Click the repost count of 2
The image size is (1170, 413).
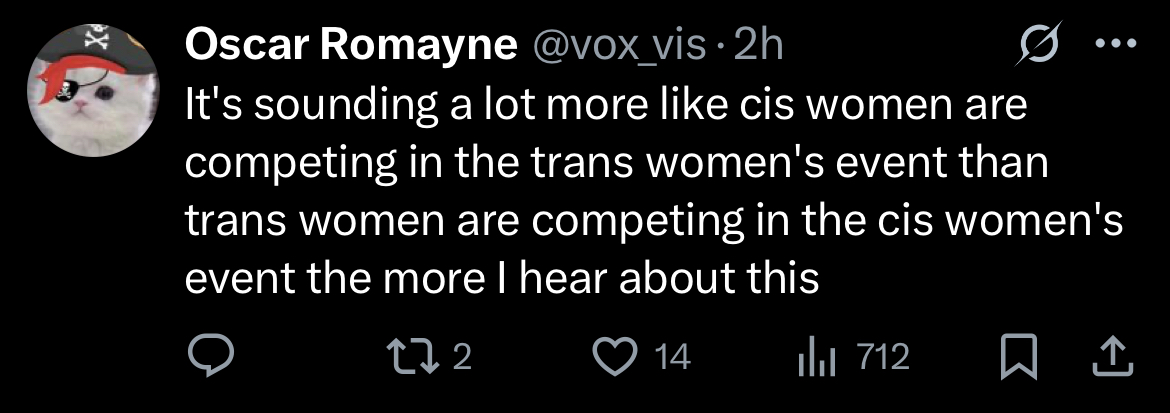463,358
